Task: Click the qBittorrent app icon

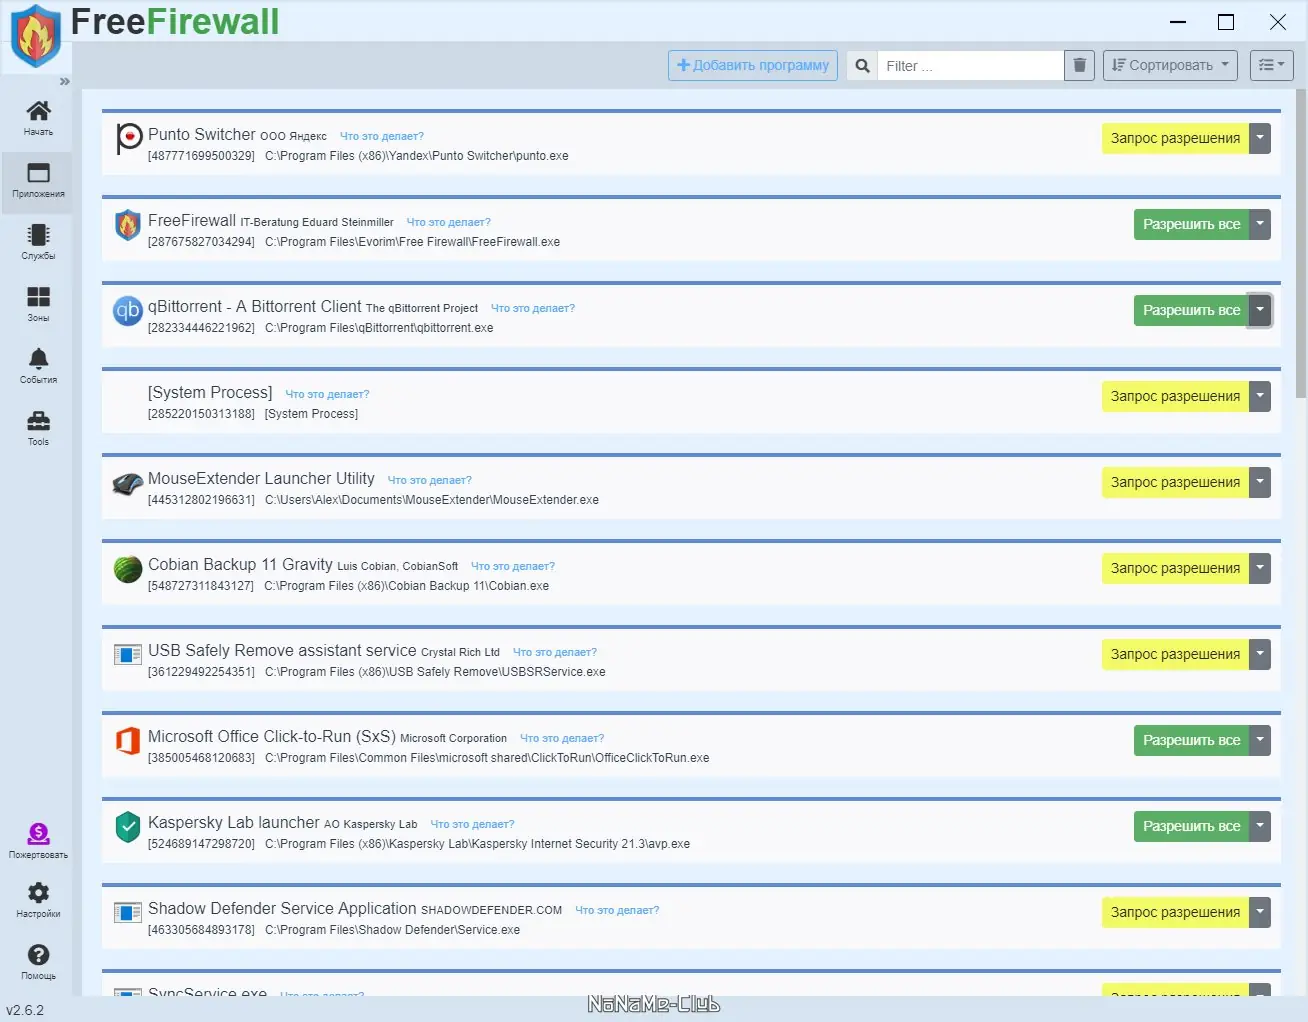Action: click(x=128, y=311)
